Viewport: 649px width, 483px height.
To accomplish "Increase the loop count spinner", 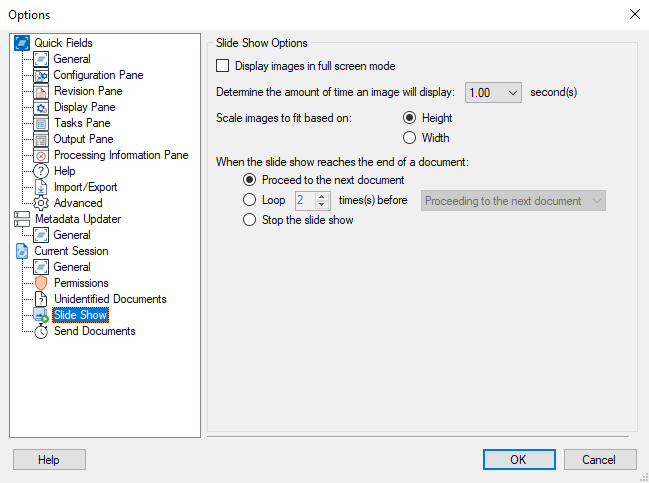I will (x=322, y=196).
